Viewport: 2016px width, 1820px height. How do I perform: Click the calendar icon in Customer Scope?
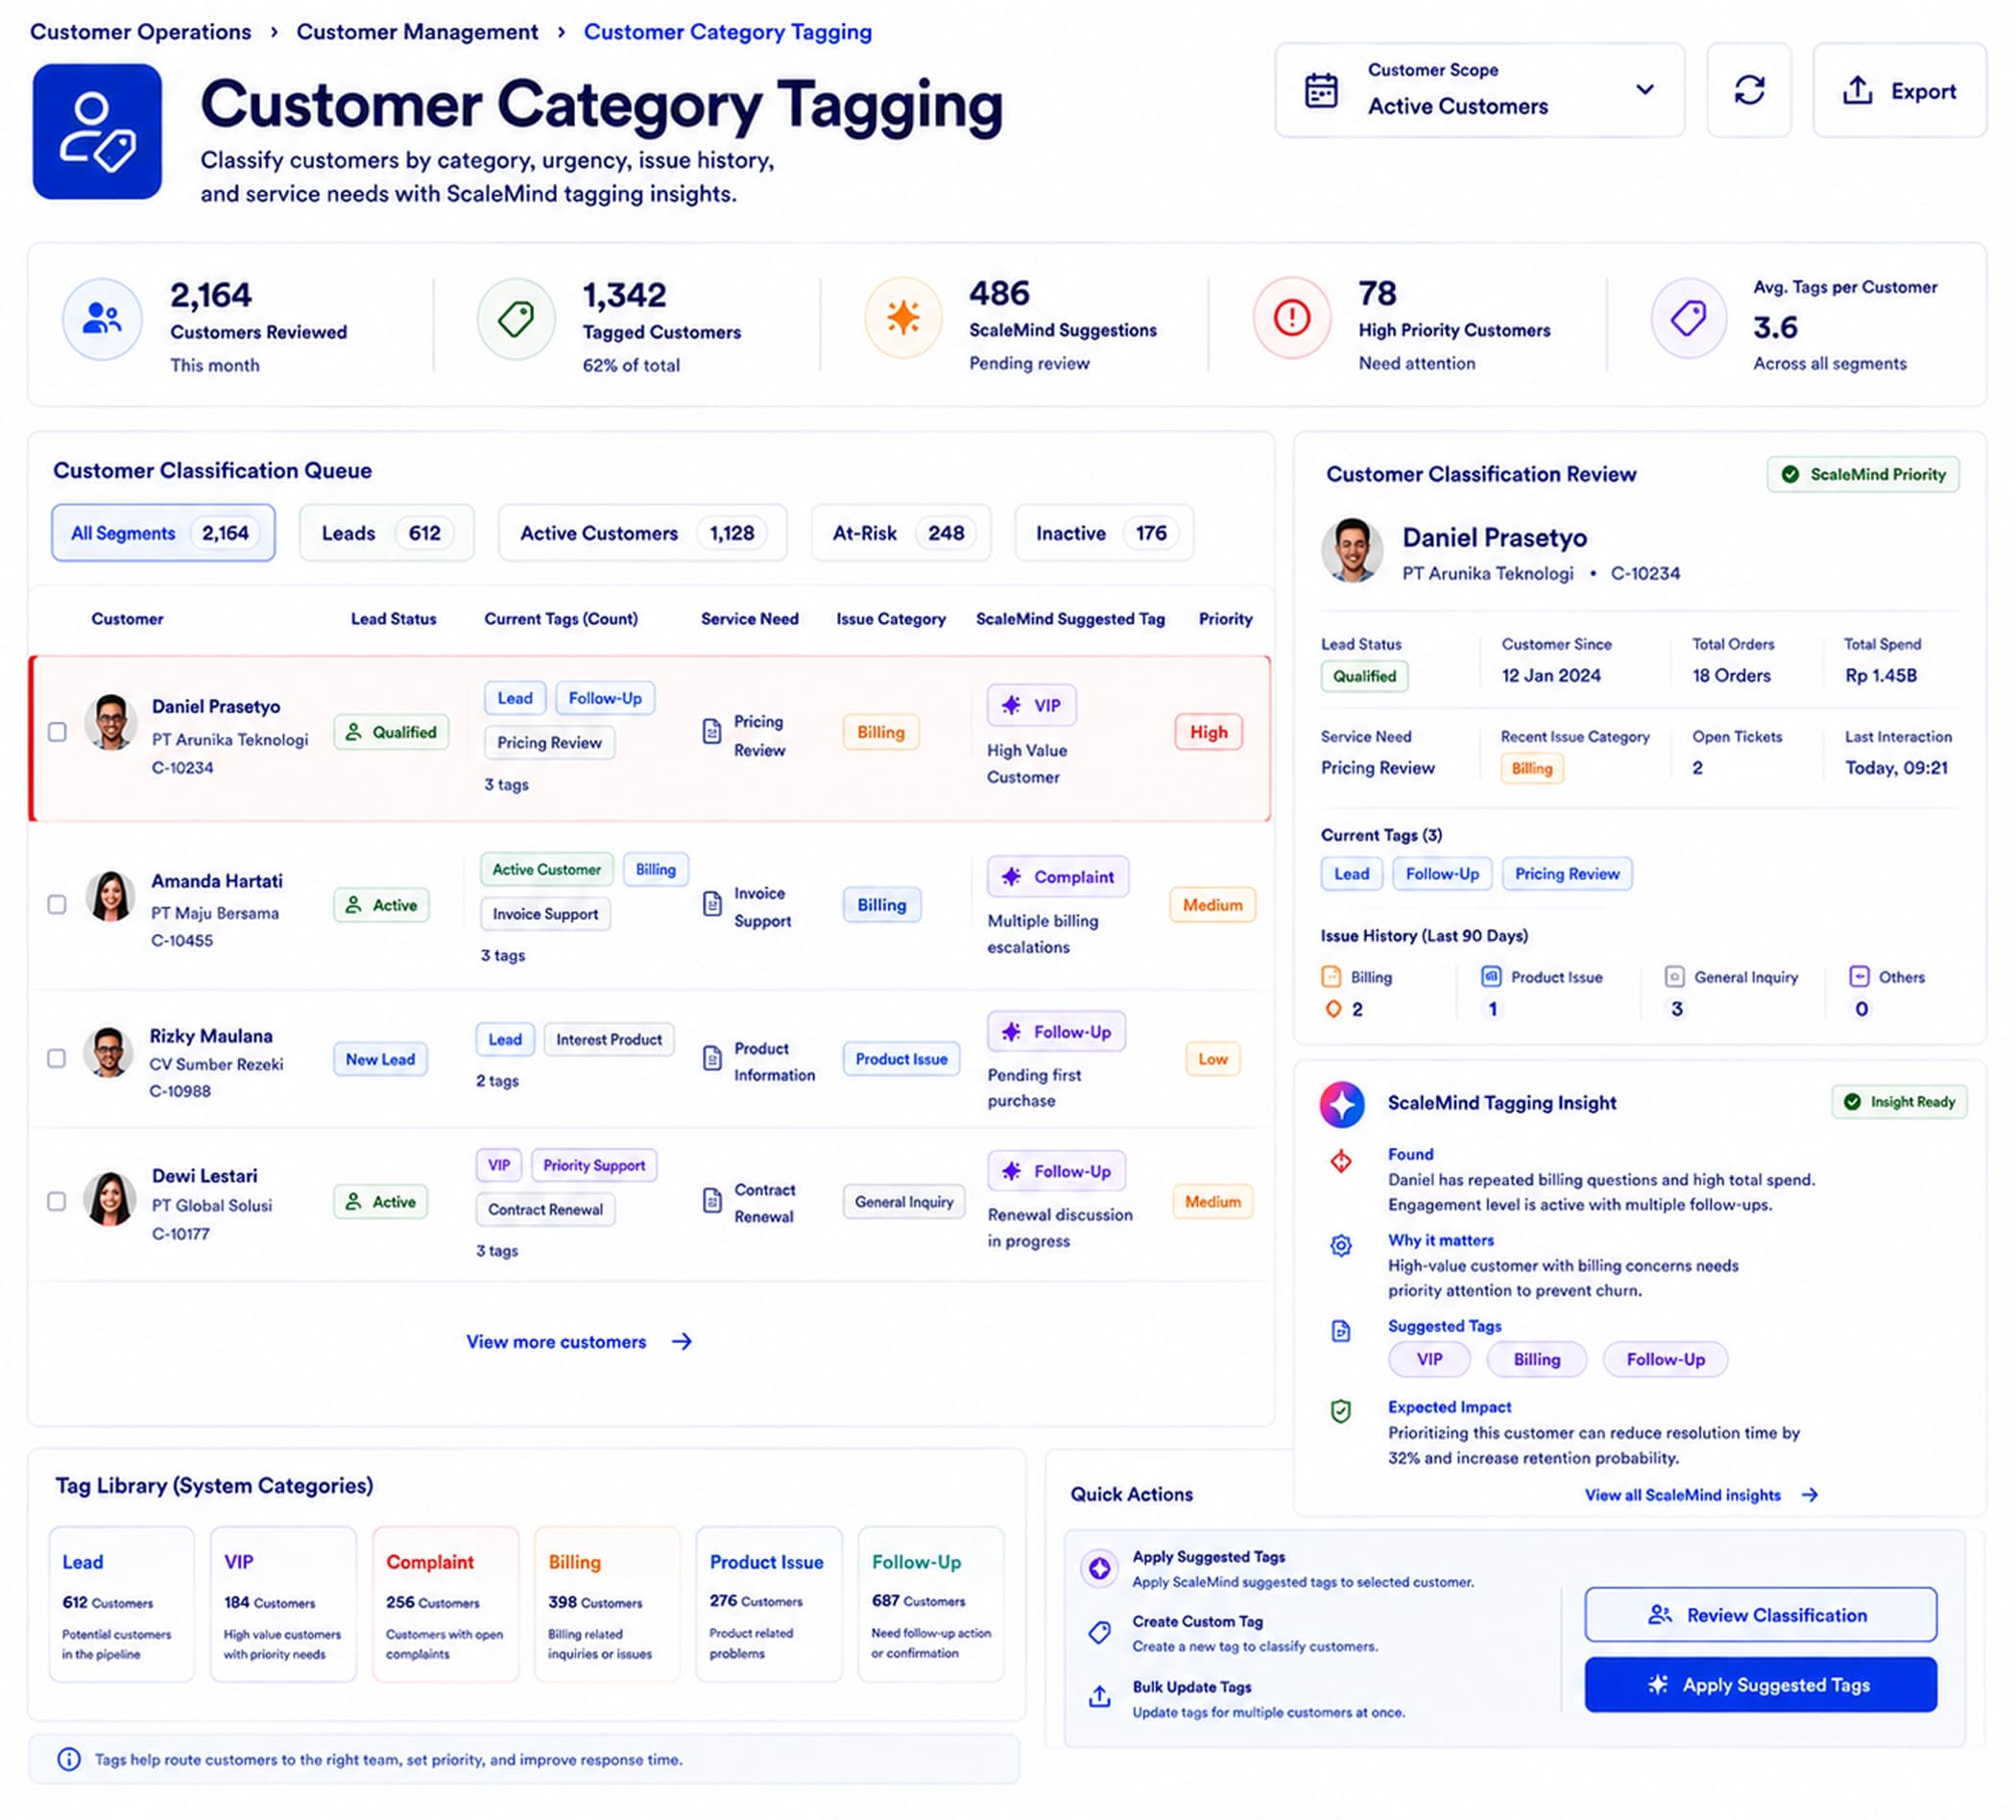click(x=1321, y=90)
